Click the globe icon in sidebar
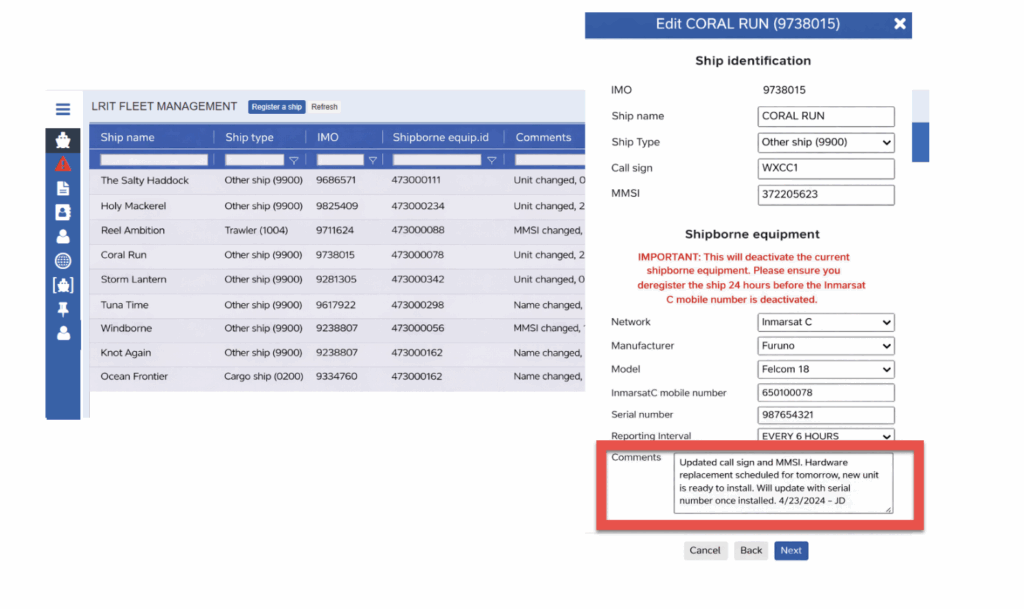 (63, 261)
